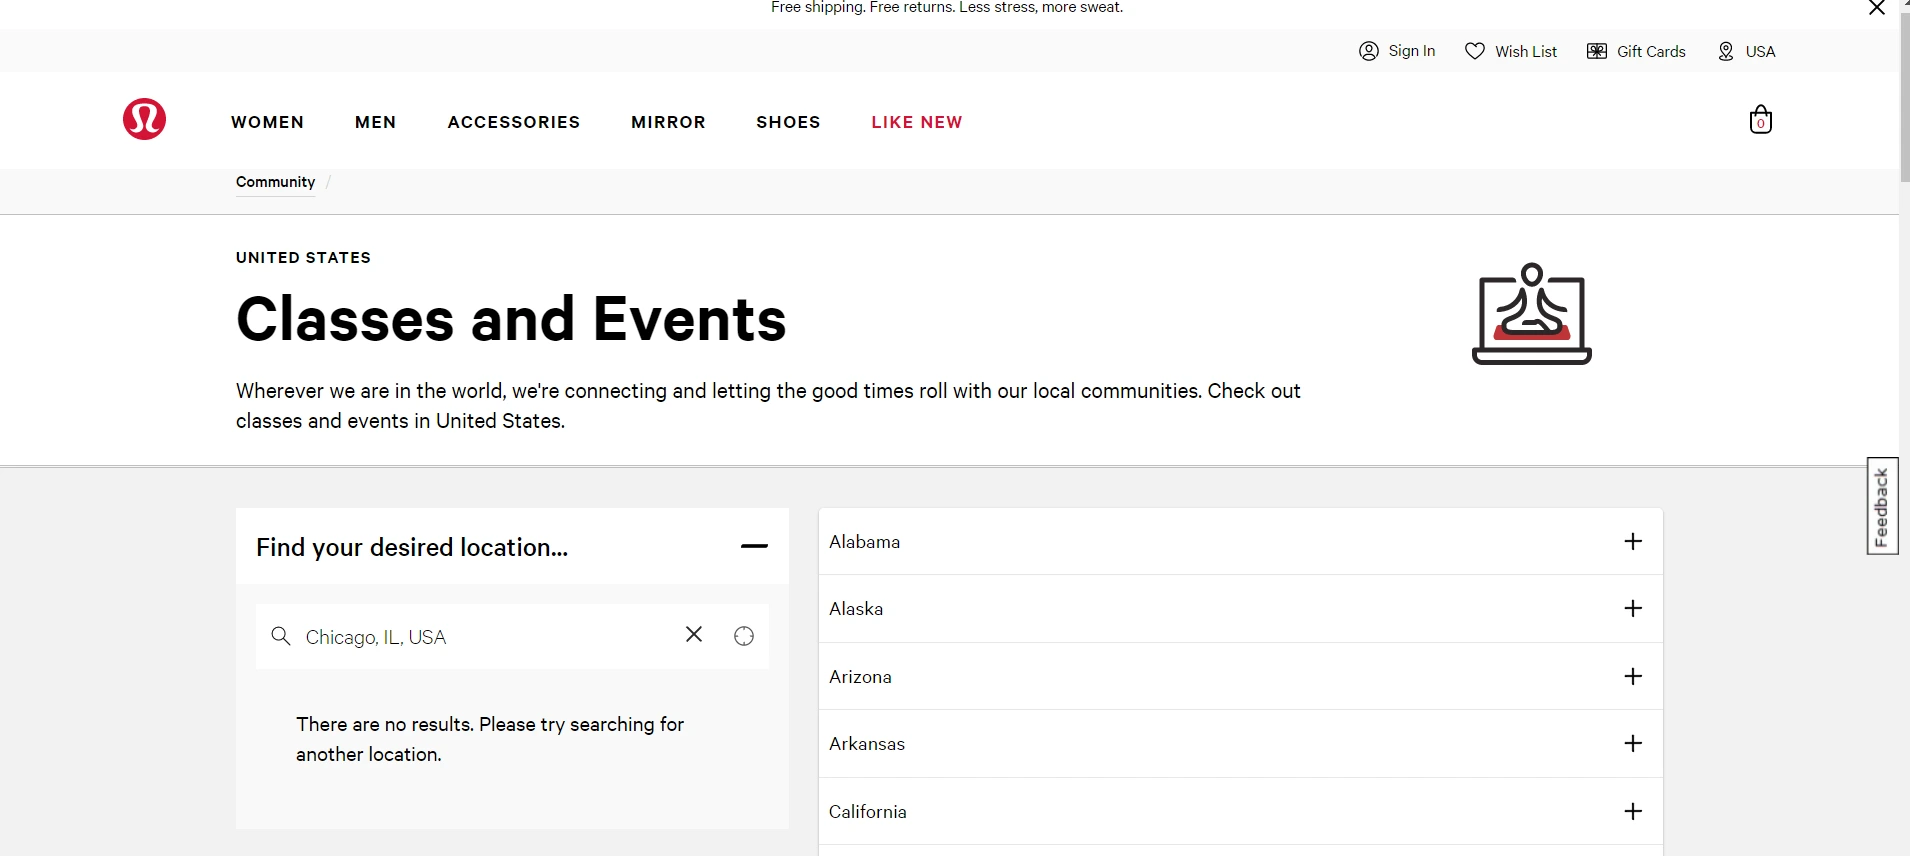Open the Mirror menu
The image size is (1910, 856).
[668, 122]
